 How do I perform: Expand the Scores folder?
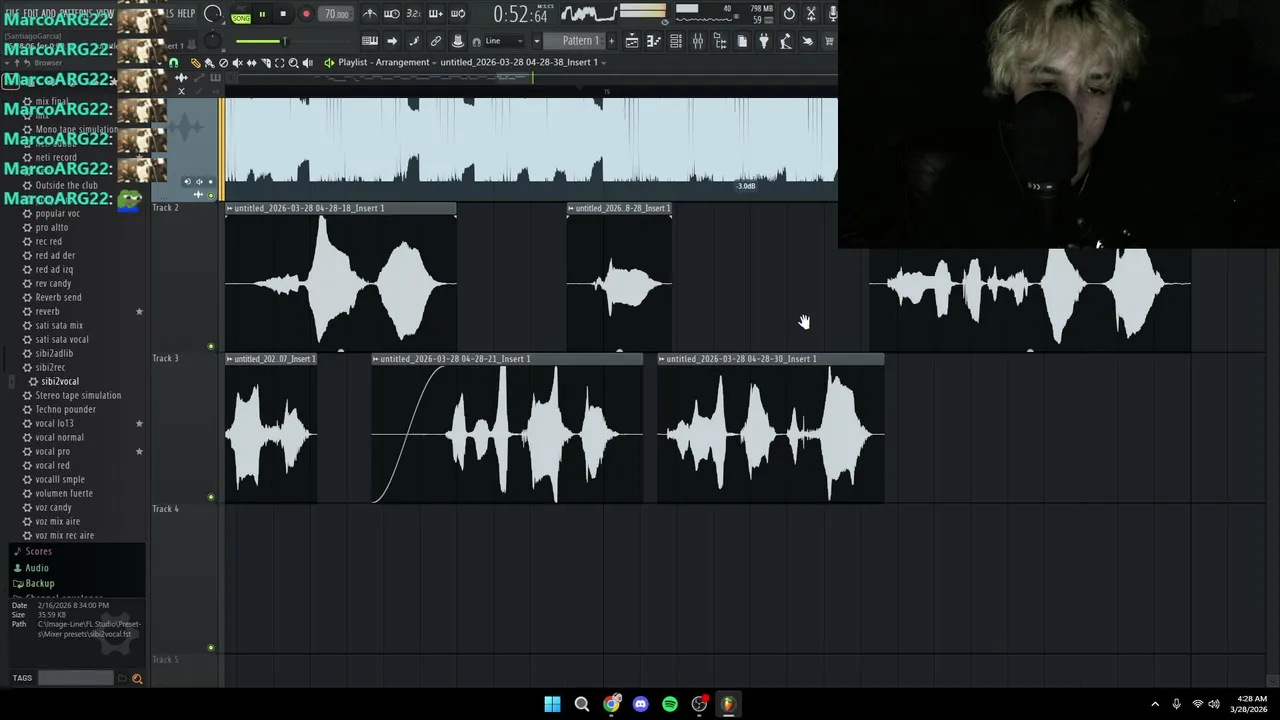pyautogui.click(x=38, y=551)
